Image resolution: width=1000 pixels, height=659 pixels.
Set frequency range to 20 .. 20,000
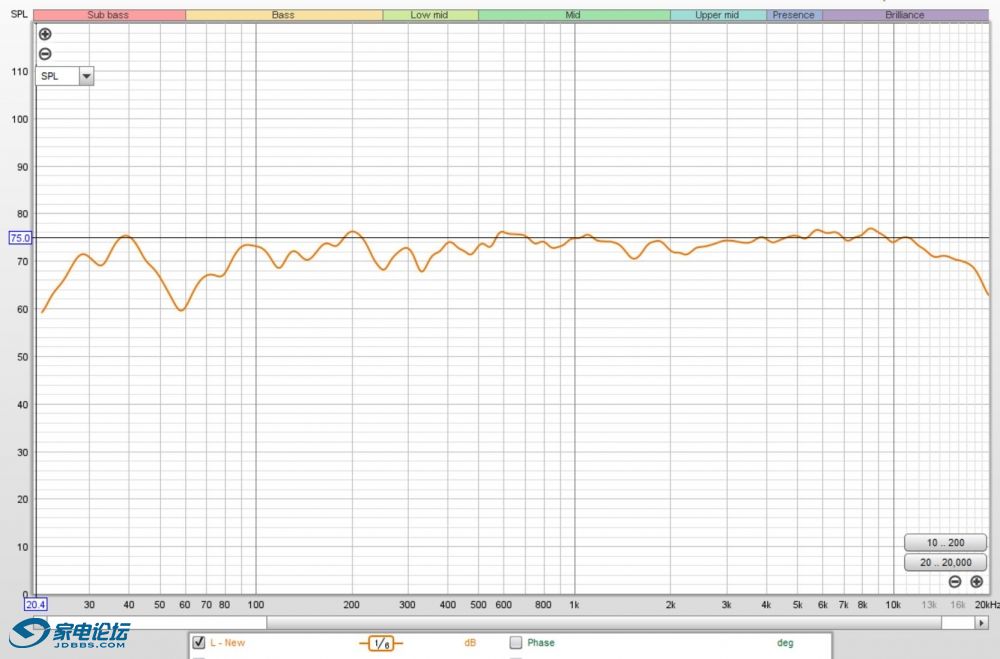click(x=945, y=563)
